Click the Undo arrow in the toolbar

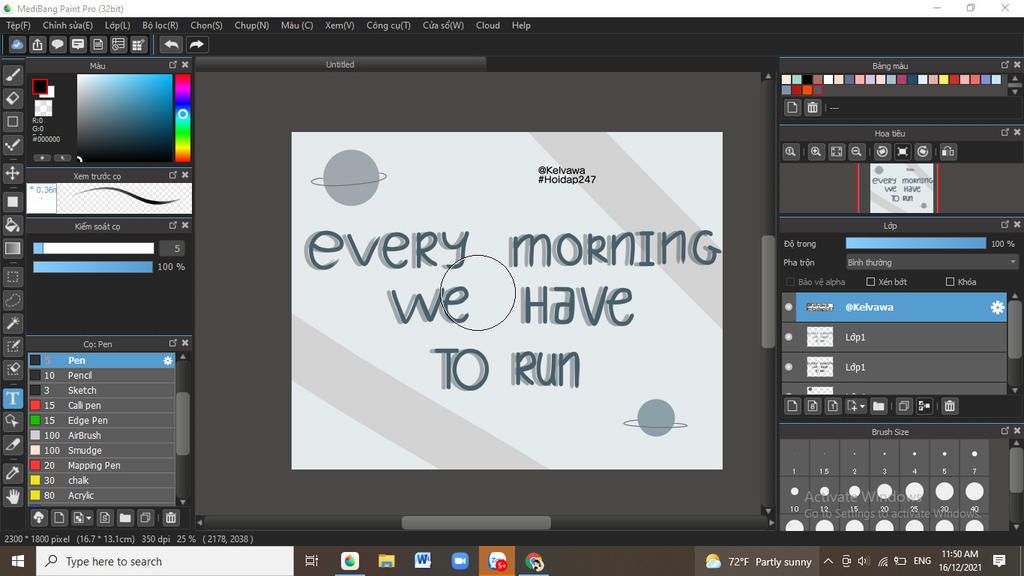(x=171, y=44)
